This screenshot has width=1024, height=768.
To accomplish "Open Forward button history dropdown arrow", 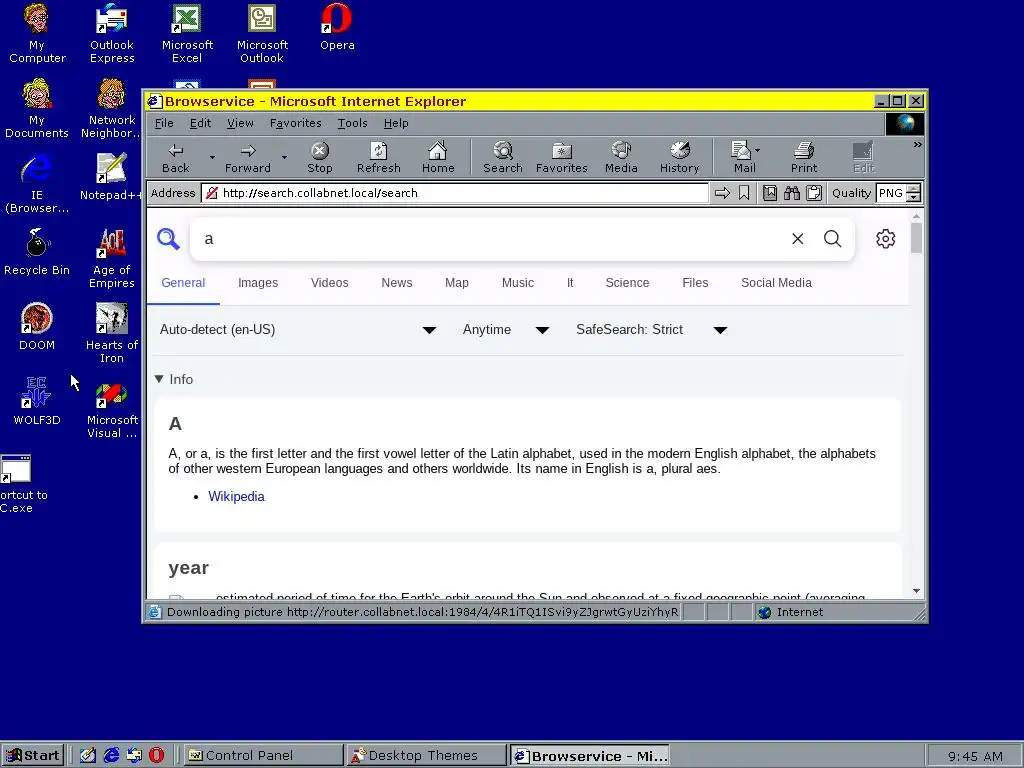I will click(284, 157).
